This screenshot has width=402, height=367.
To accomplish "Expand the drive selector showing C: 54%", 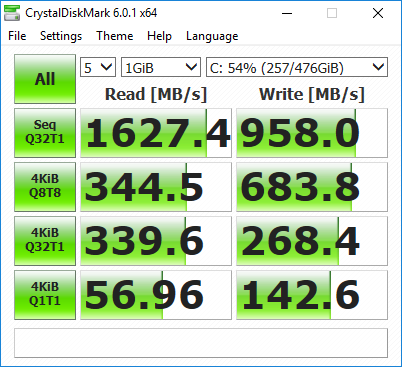I will point(297,67).
